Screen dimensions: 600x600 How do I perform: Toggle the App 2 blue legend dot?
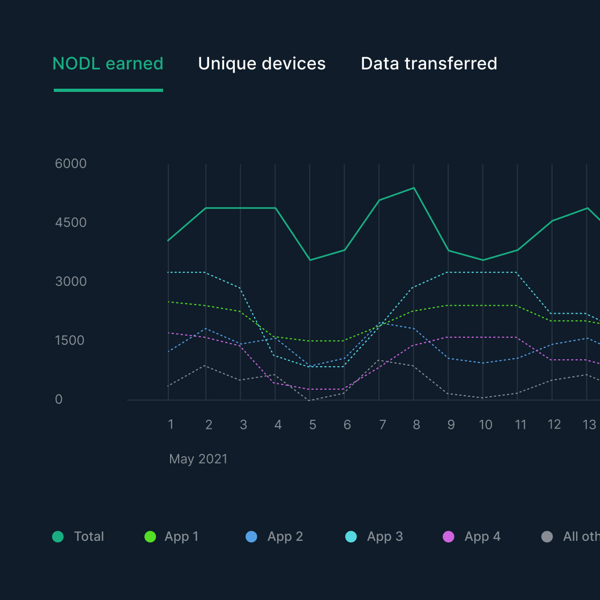(x=251, y=537)
